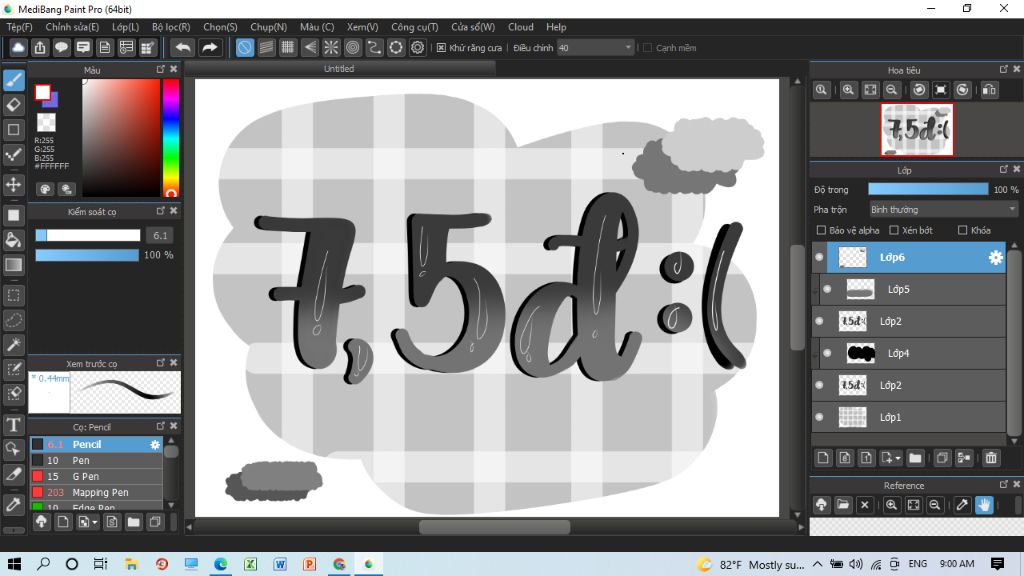Select the Bucket fill tool
1024x576 pixels.
14,240
